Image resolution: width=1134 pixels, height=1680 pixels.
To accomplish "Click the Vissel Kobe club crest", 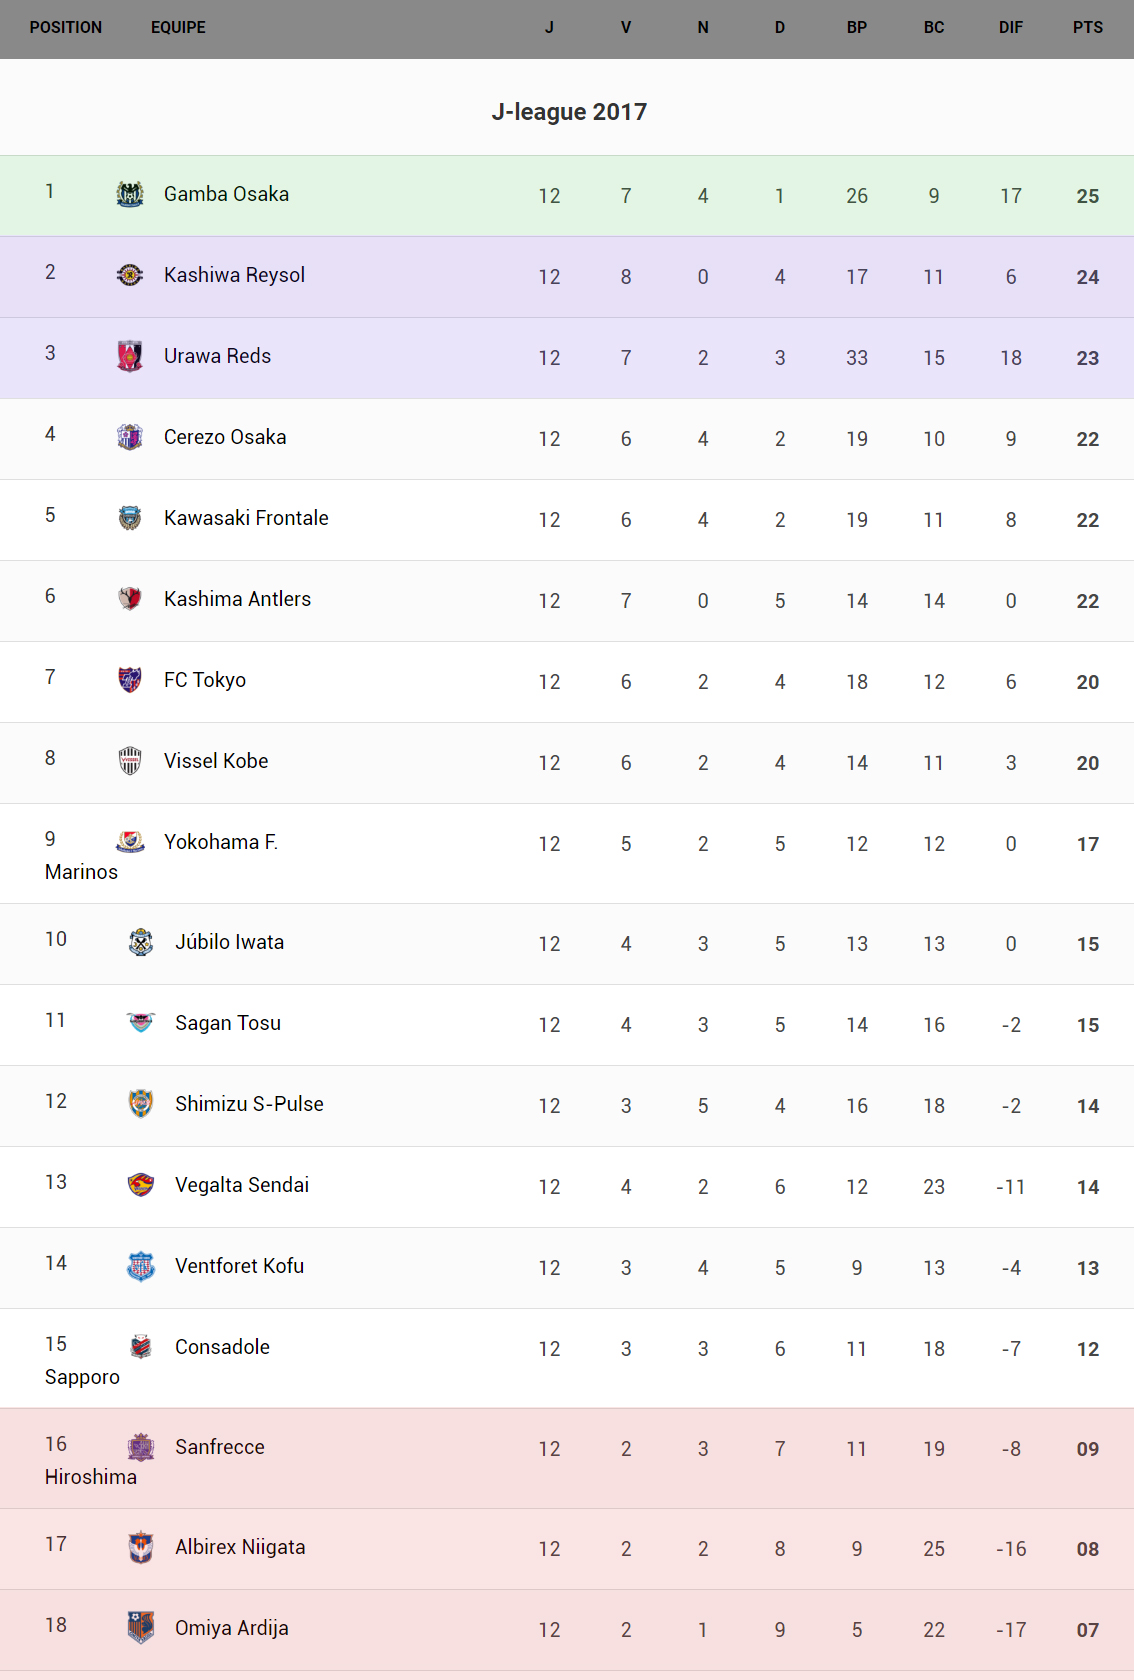I will (x=130, y=761).
